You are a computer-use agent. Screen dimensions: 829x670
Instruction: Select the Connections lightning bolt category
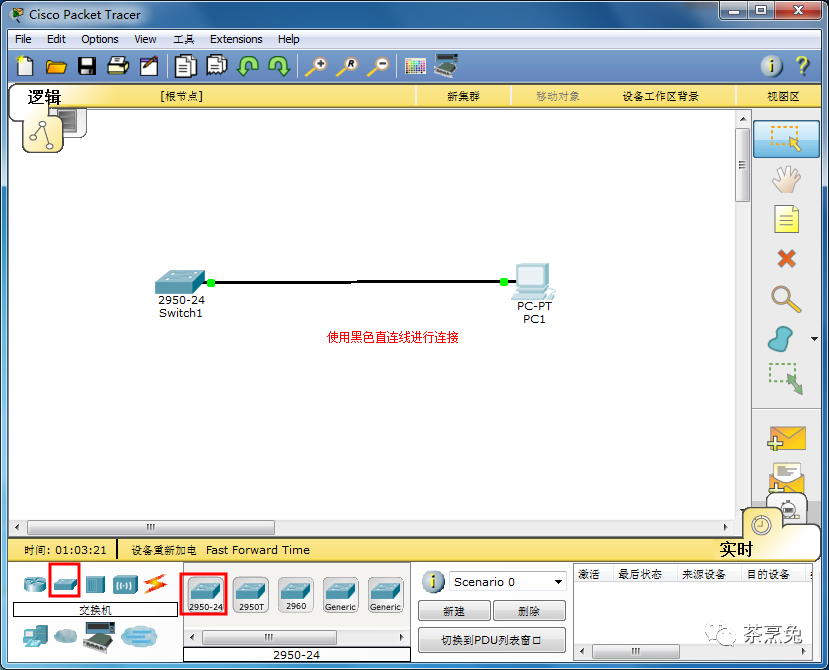(x=155, y=584)
